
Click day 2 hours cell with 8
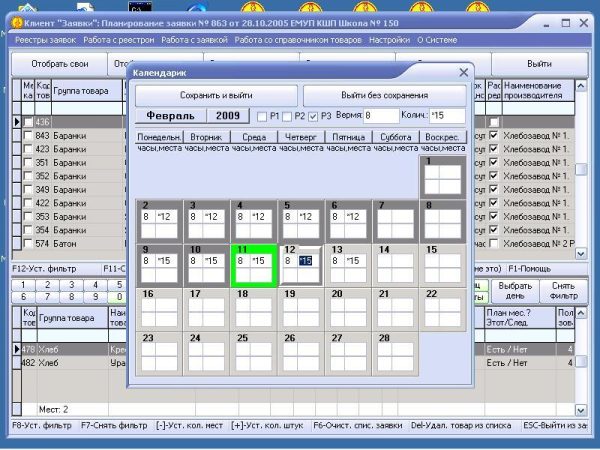(148, 217)
